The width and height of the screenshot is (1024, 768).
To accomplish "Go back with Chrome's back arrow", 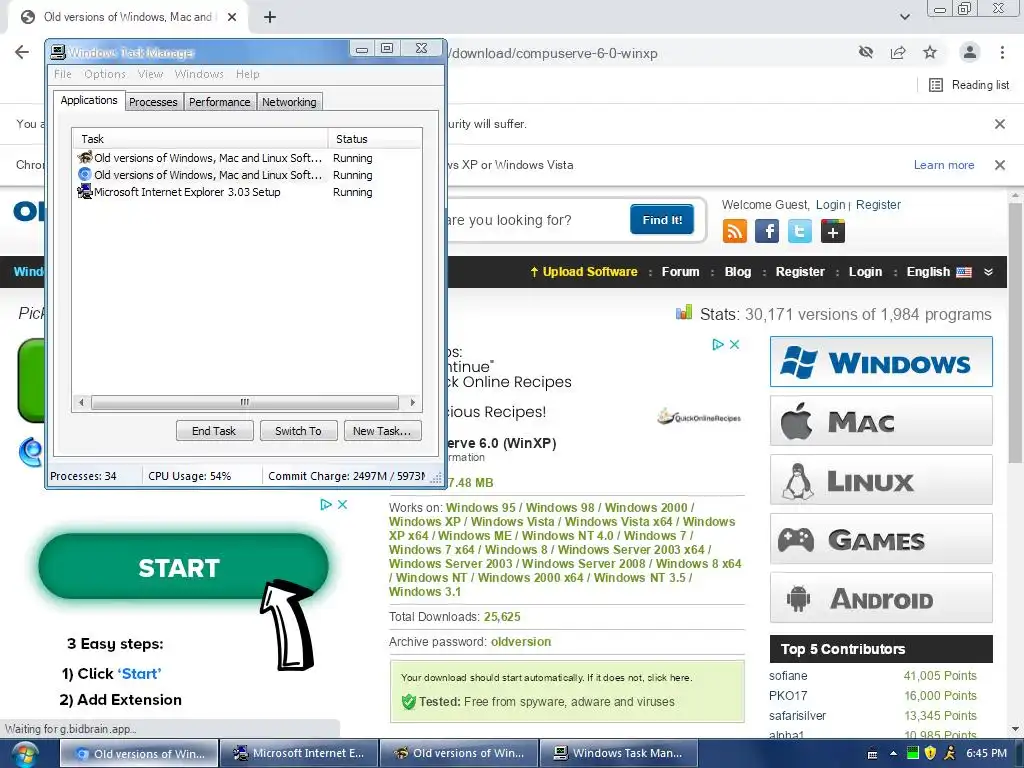I will coord(22,53).
